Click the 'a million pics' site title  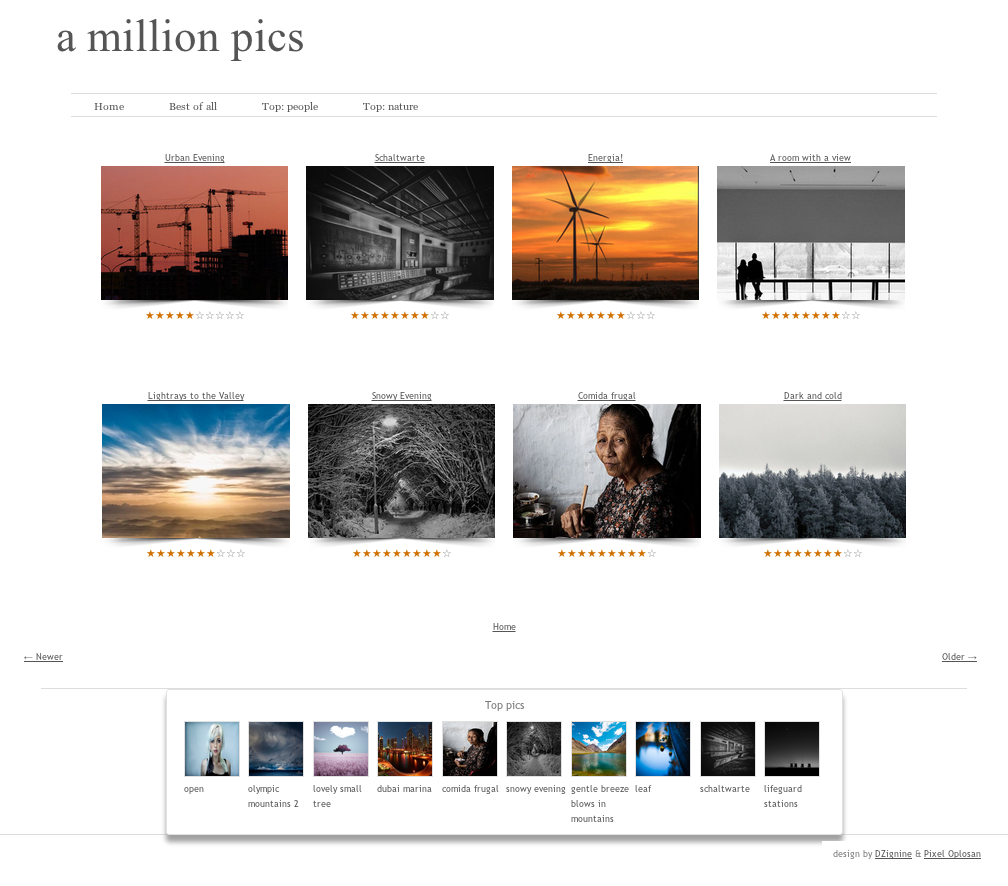point(180,37)
